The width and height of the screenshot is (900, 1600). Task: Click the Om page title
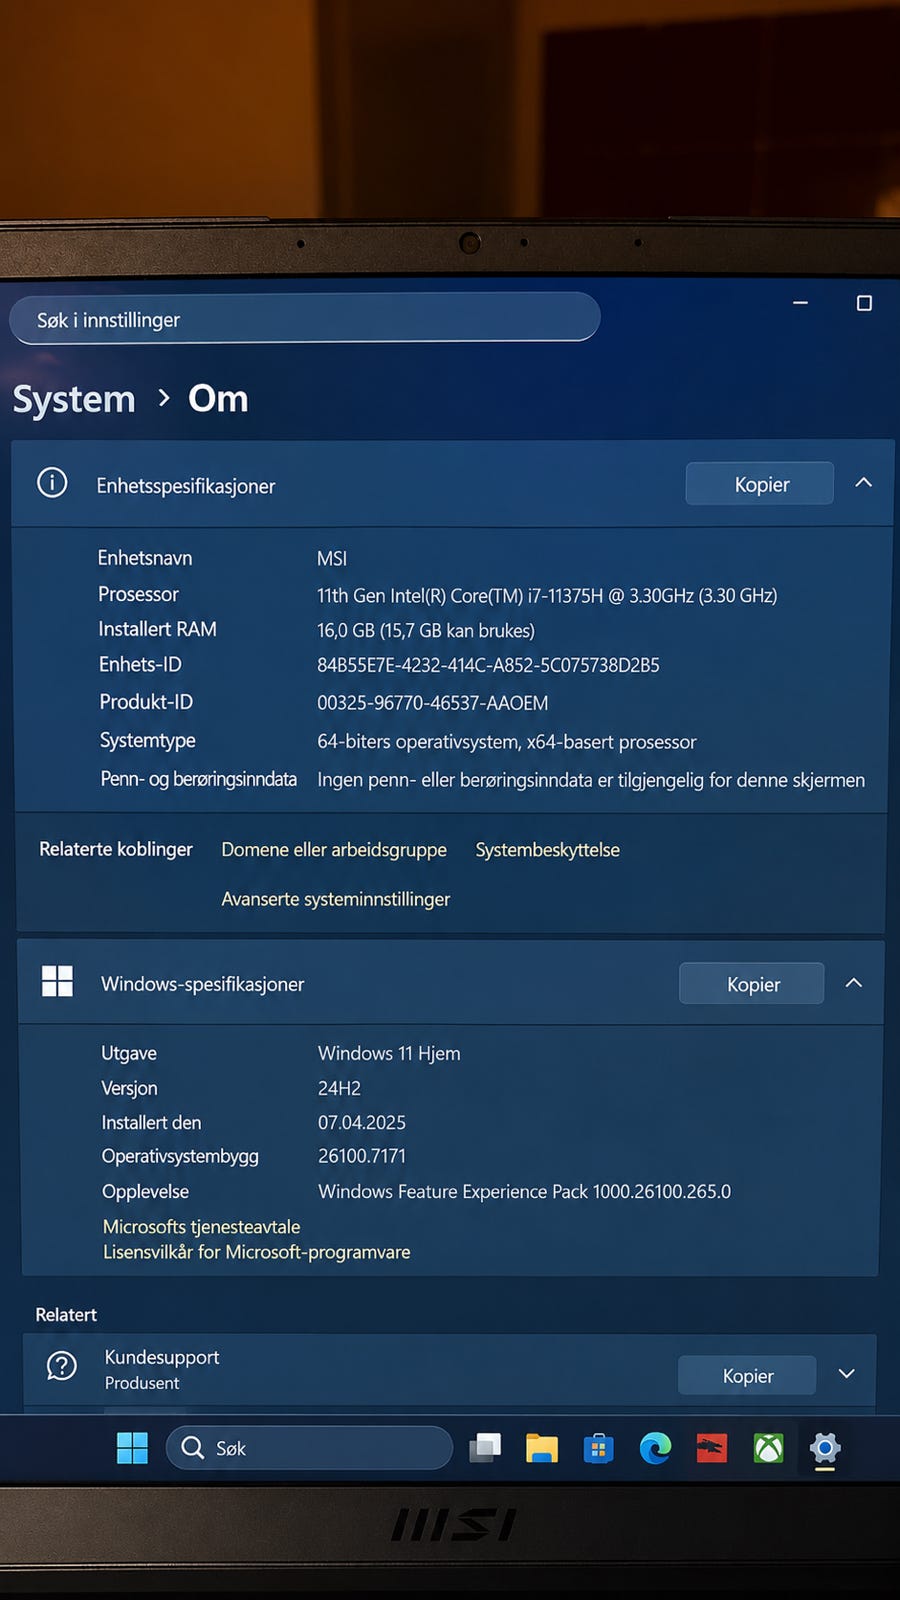(218, 399)
